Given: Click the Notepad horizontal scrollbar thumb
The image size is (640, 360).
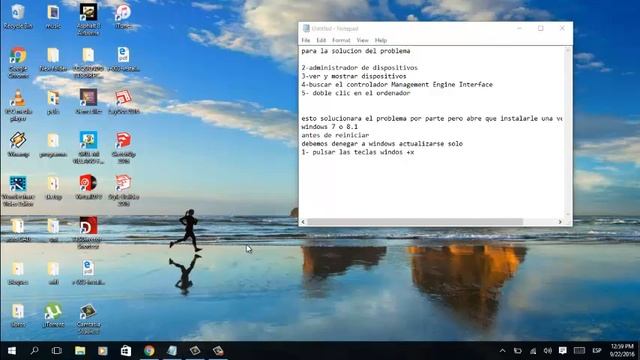Looking at the screenshot, I should (415, 222).
